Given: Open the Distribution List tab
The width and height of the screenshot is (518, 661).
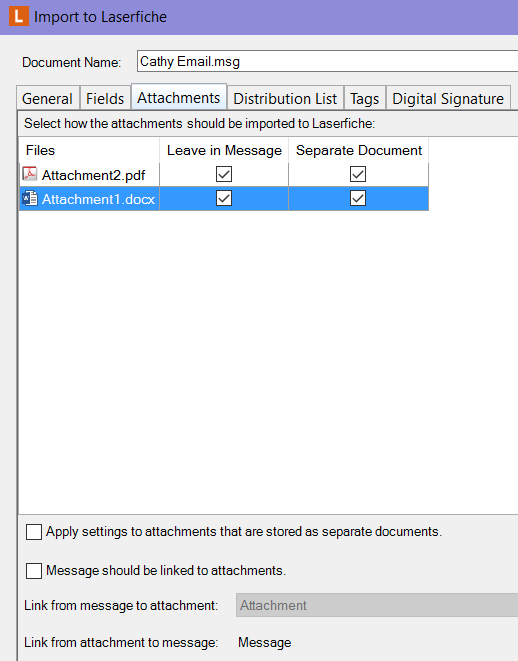Looking at the screenshot, I should click(285, 99).
